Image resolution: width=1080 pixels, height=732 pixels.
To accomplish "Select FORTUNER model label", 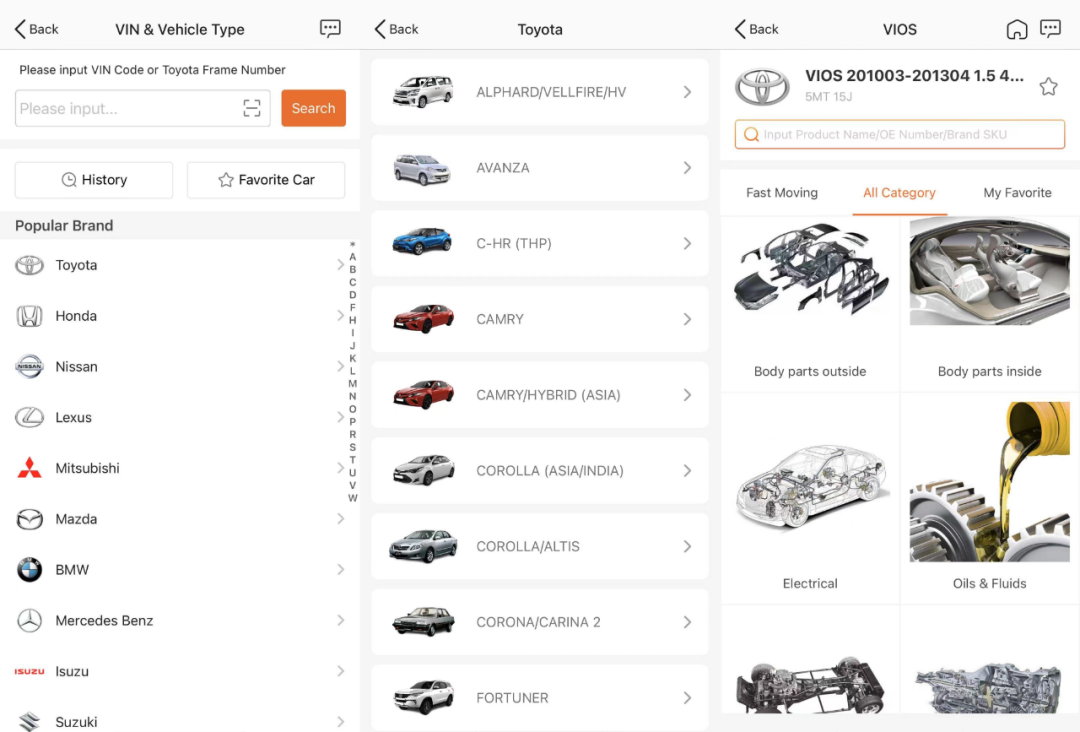I will (x=512, y=698).
